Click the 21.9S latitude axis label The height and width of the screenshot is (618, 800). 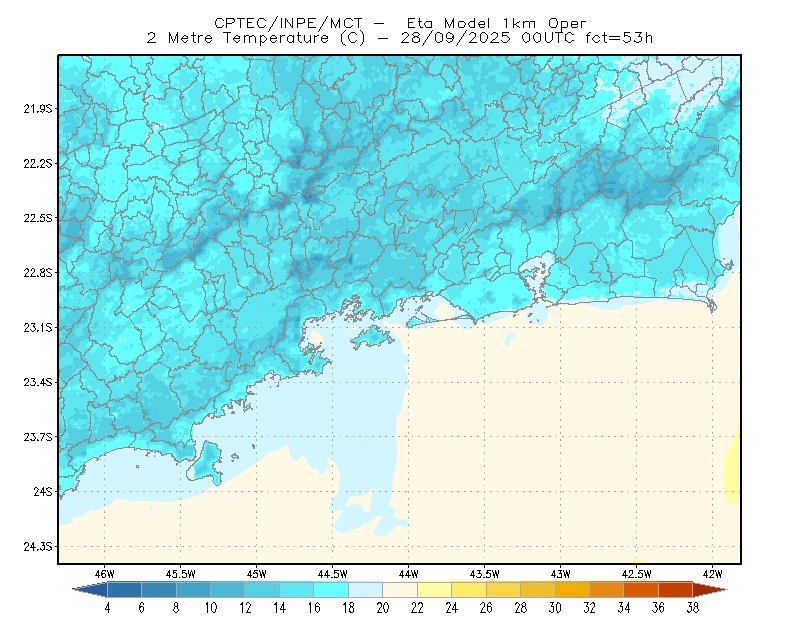click(x=38, y=109)
